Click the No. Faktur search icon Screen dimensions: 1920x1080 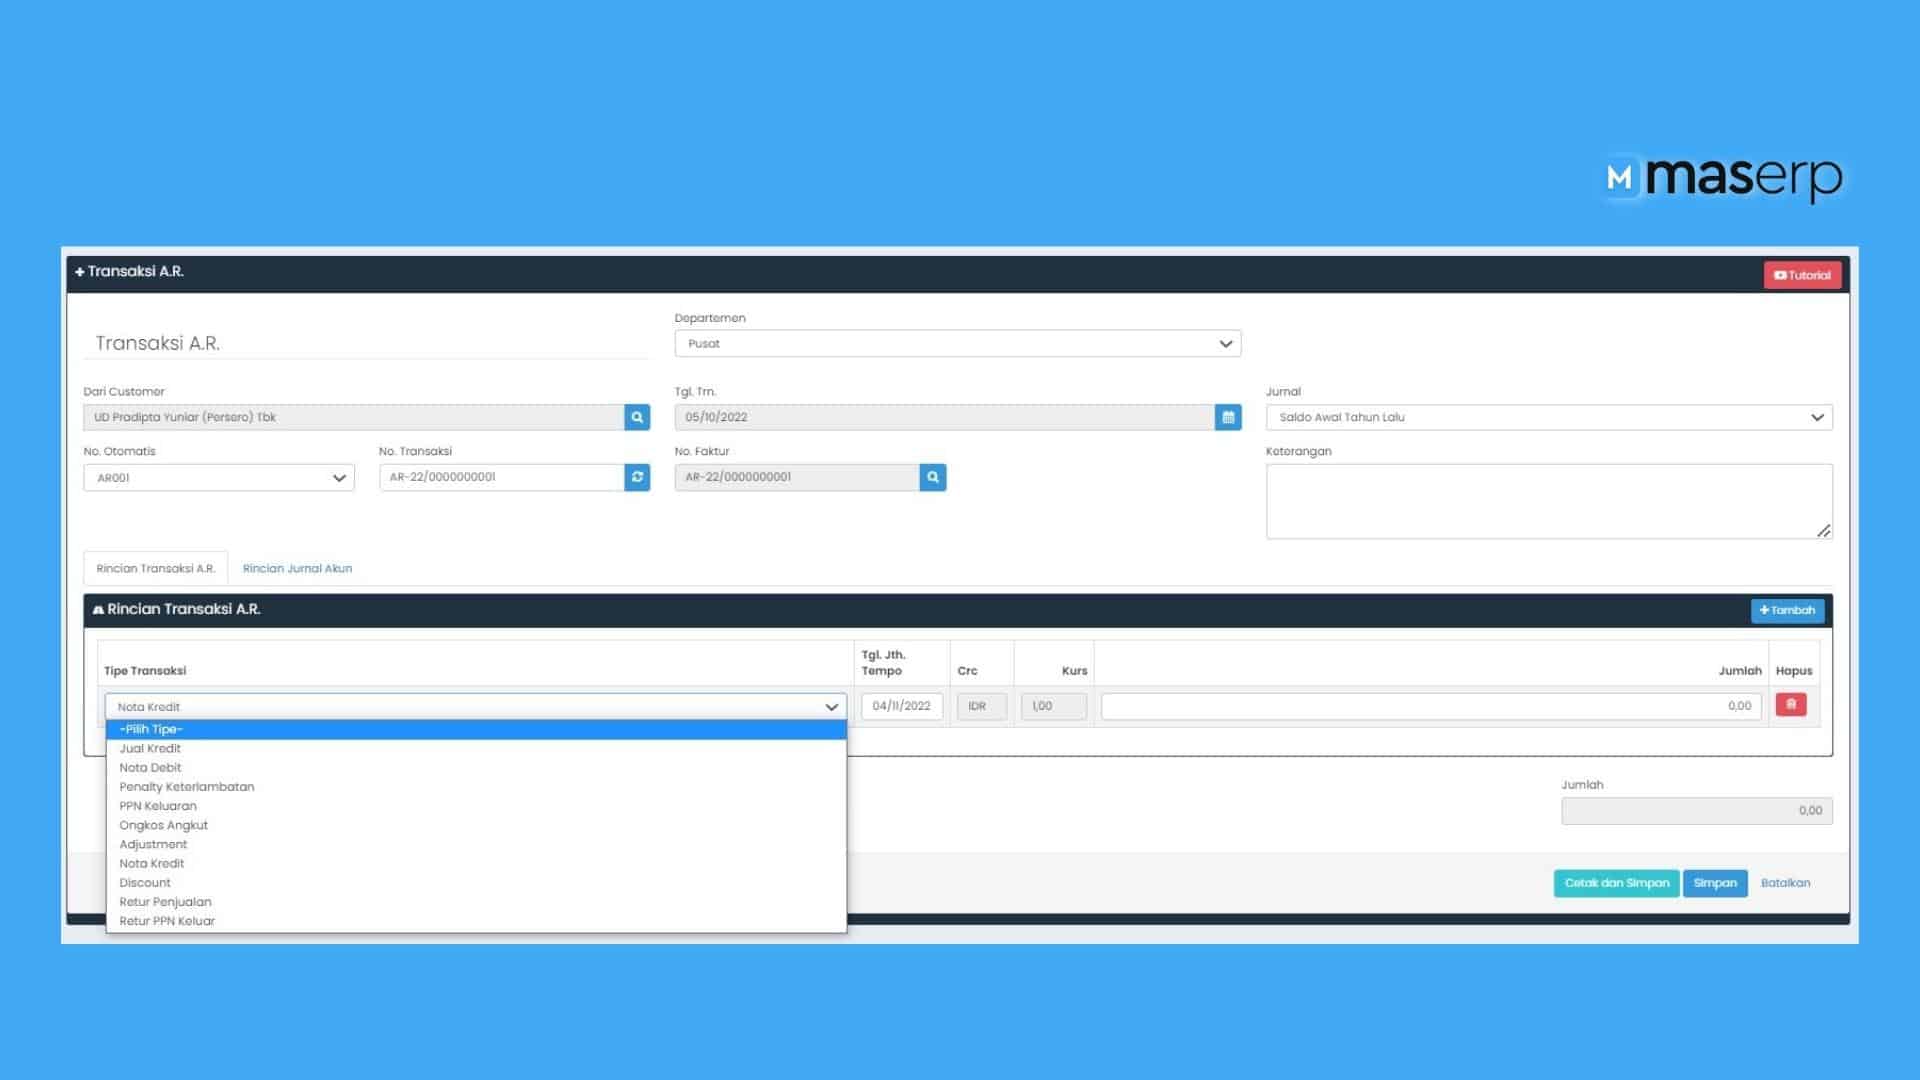point(932,477)
